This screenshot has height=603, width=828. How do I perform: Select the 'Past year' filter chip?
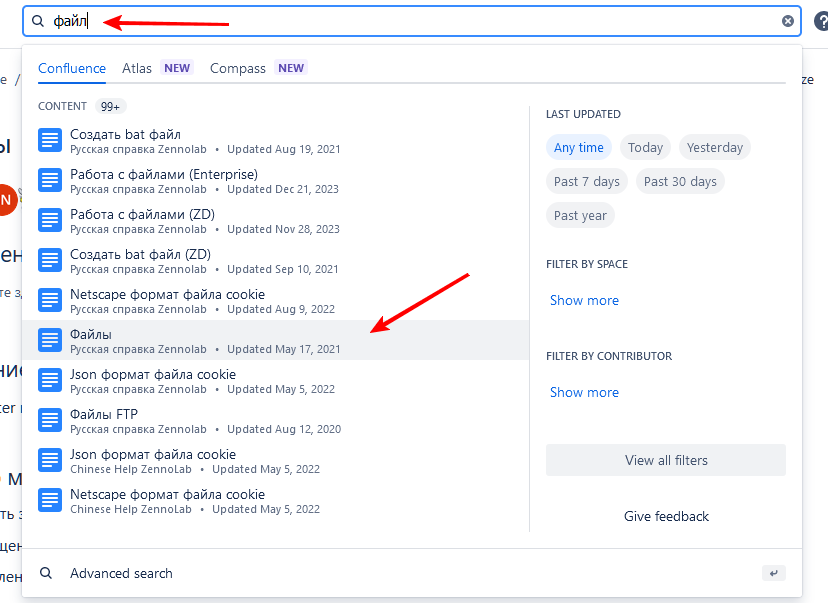coord(580,215)
